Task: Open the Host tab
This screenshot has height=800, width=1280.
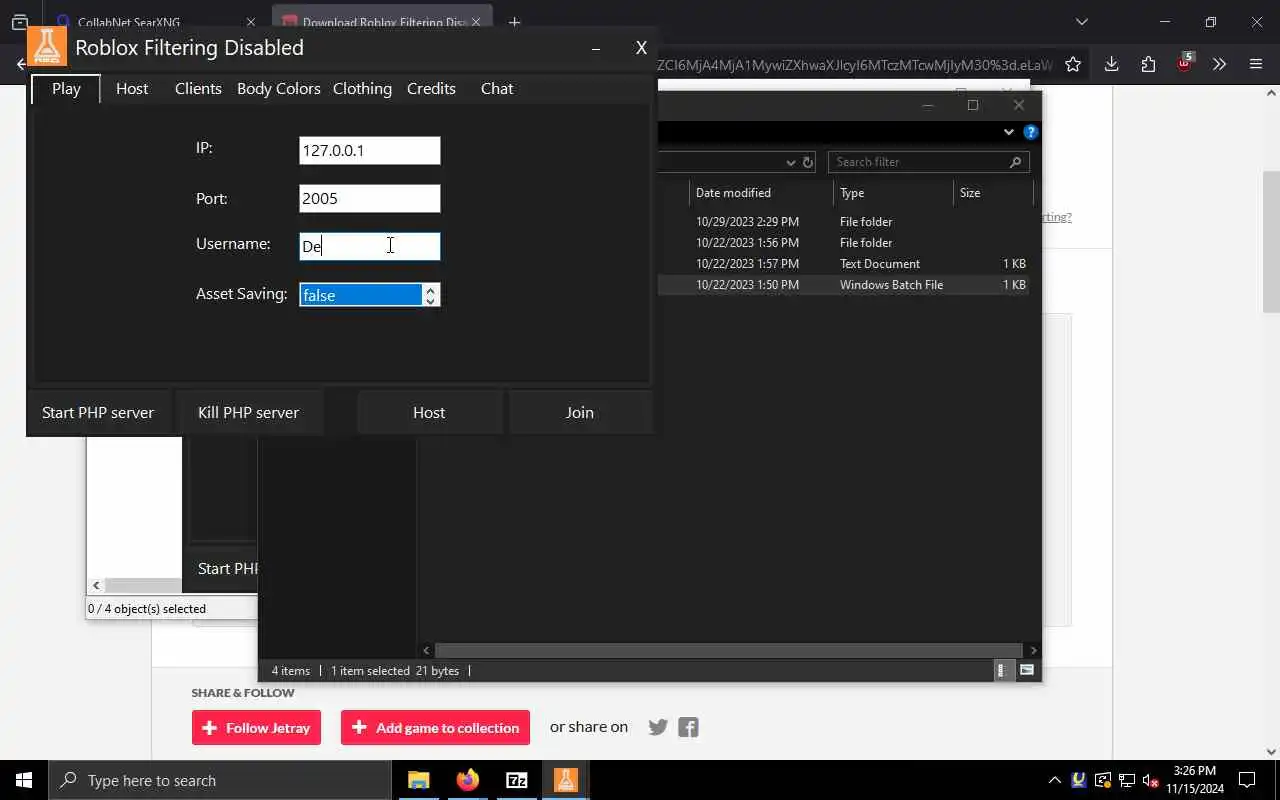Action: pos(132,88)
